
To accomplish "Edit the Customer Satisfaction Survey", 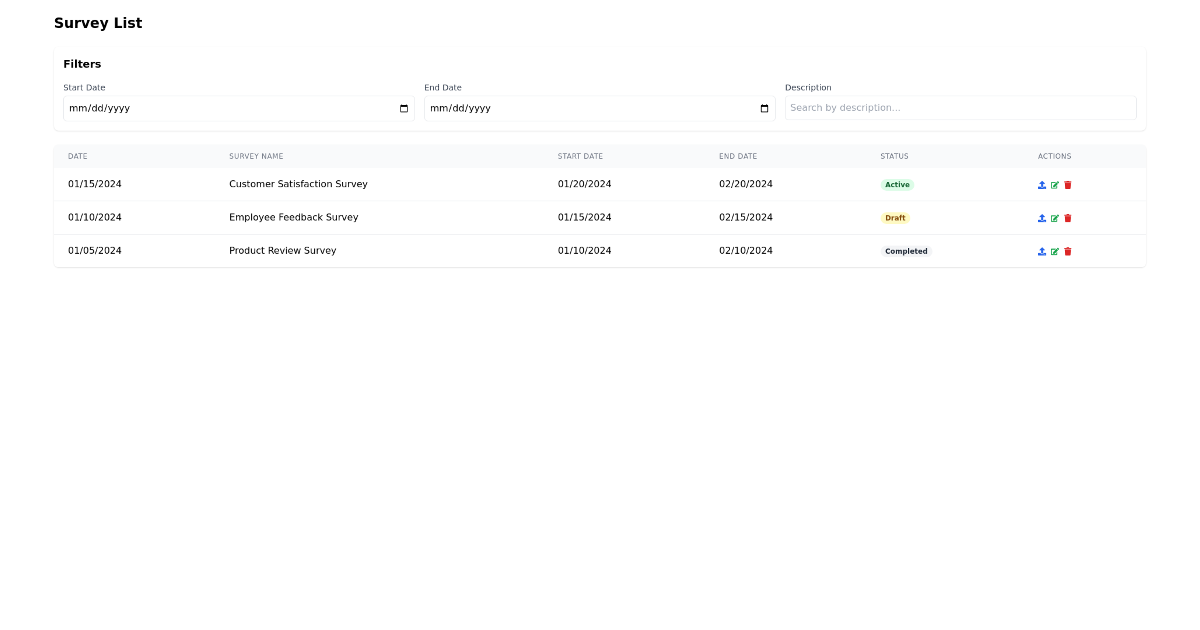I will (1055, 185).
